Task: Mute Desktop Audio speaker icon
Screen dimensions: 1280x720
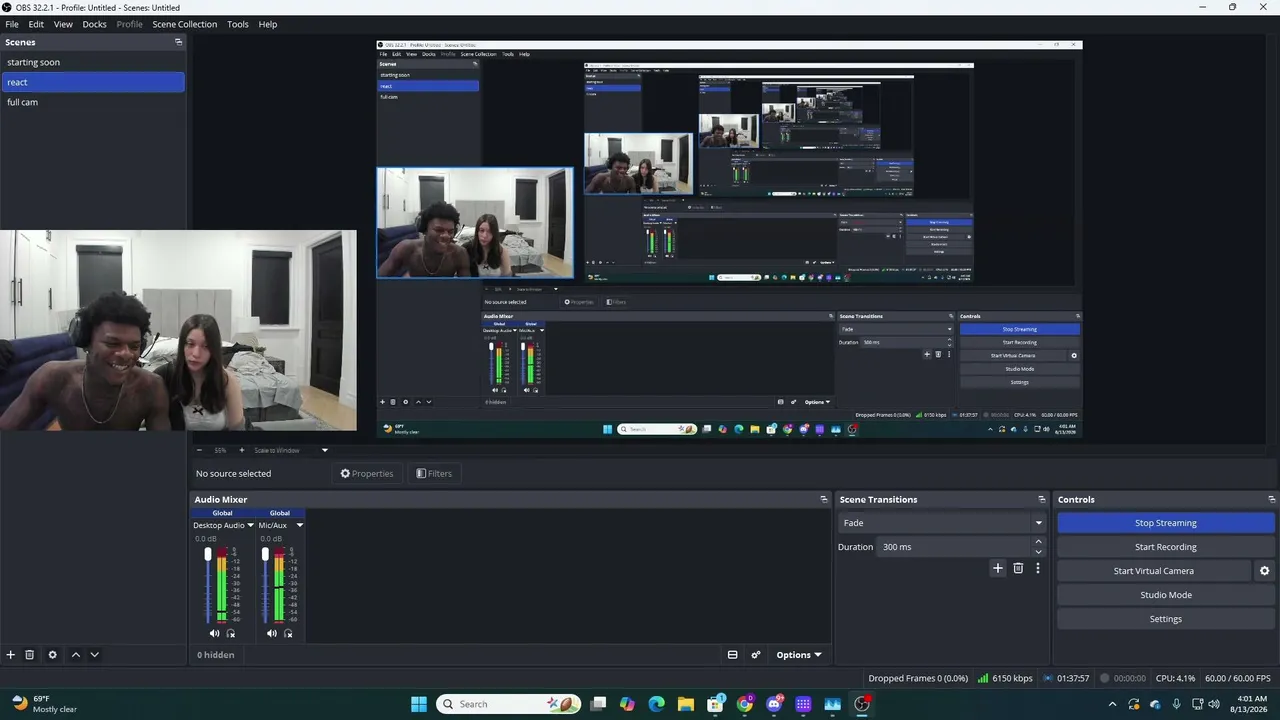Action: [214, 633]
